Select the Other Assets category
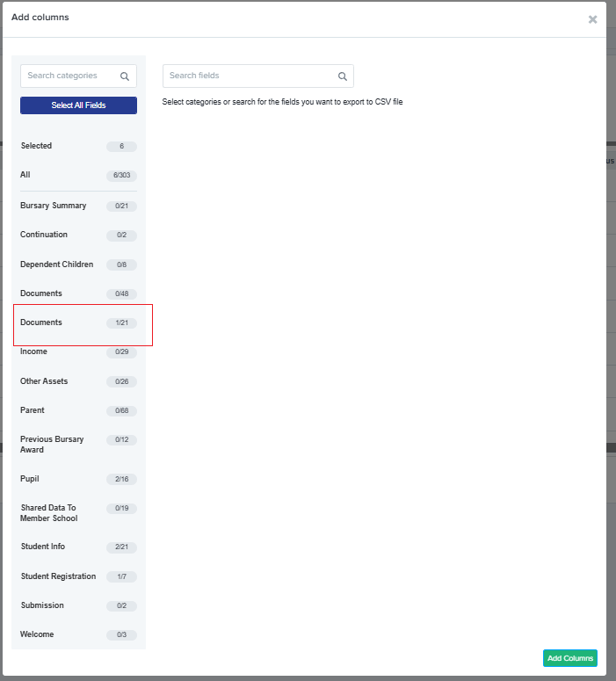Screen dimensions: 616x681 coord(78,381)
